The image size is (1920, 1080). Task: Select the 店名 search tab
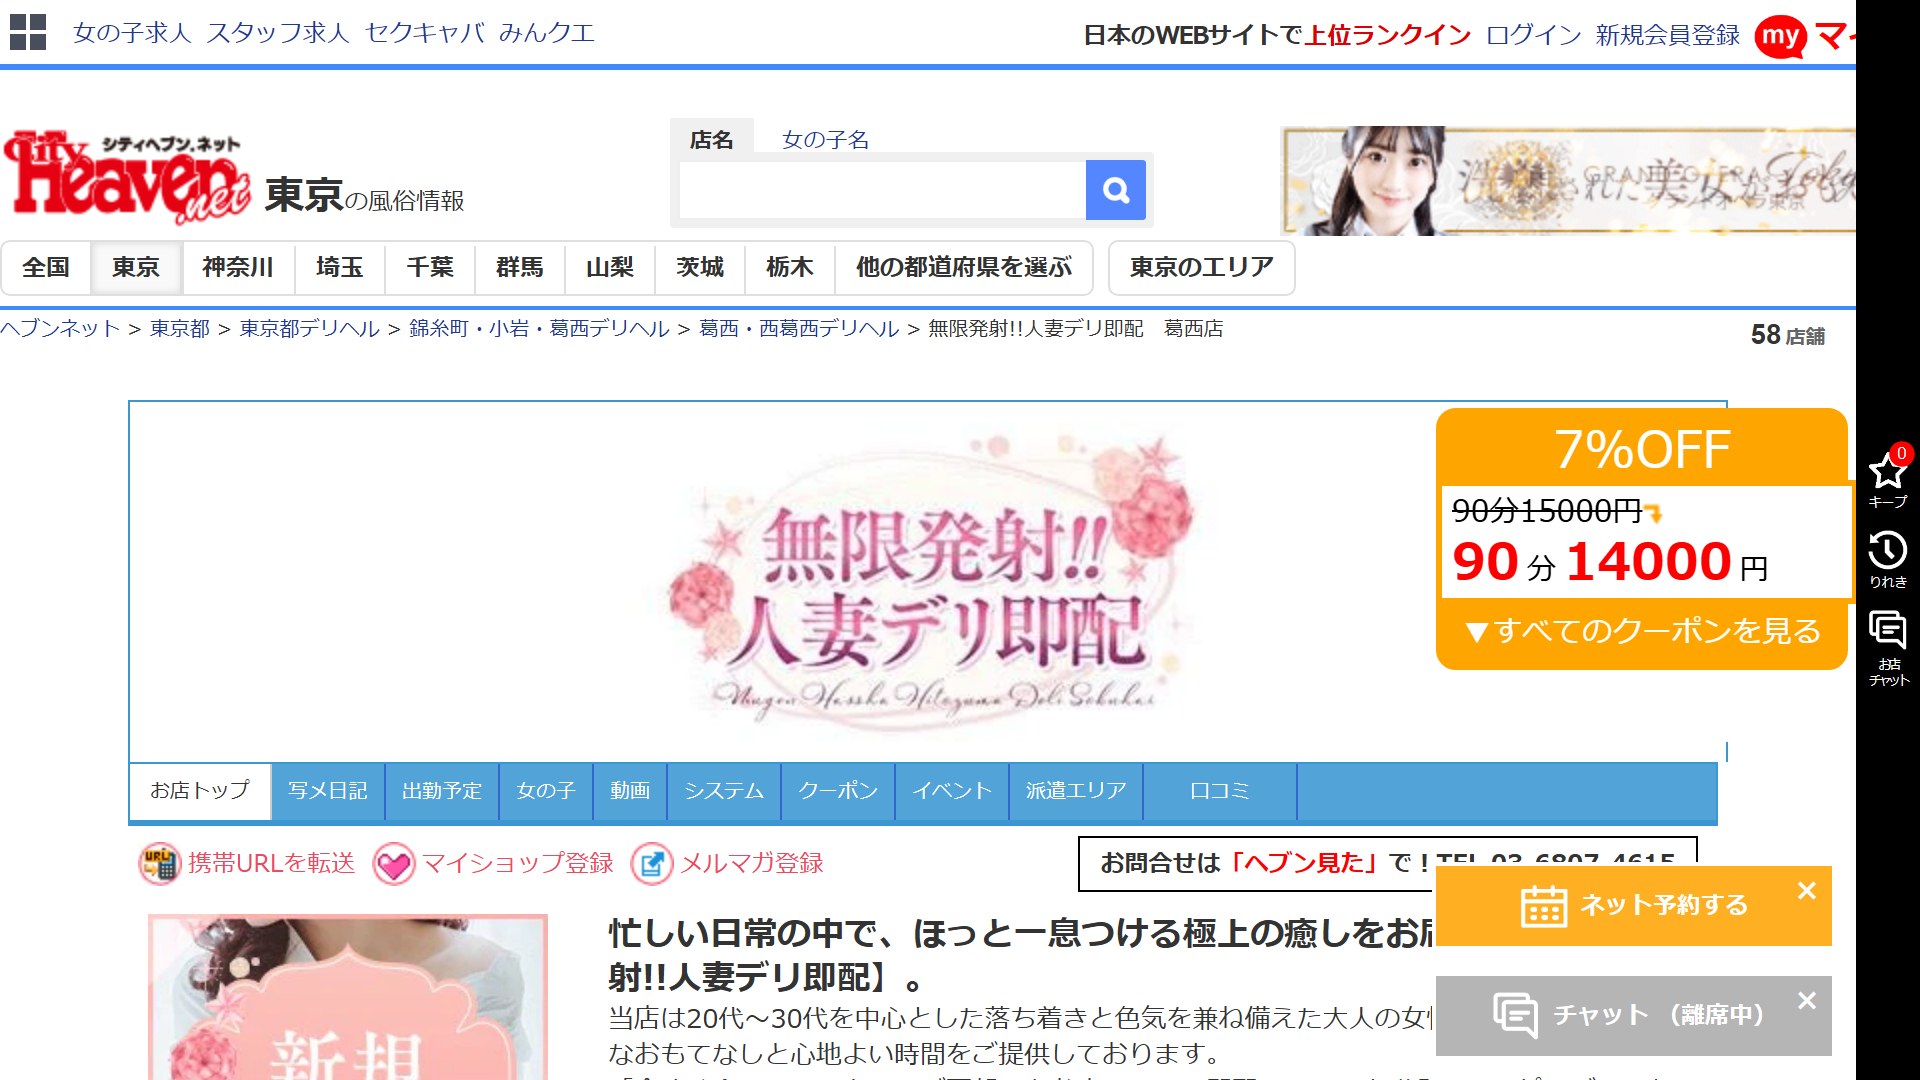[x=711, y=139]
